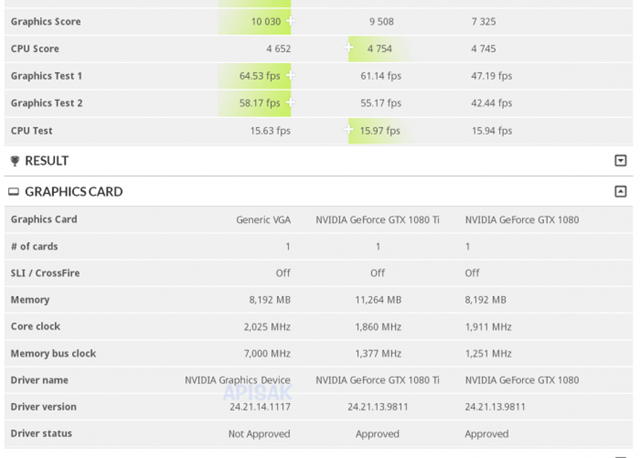Click the plus marker beside 4 754

coord(351,48)
